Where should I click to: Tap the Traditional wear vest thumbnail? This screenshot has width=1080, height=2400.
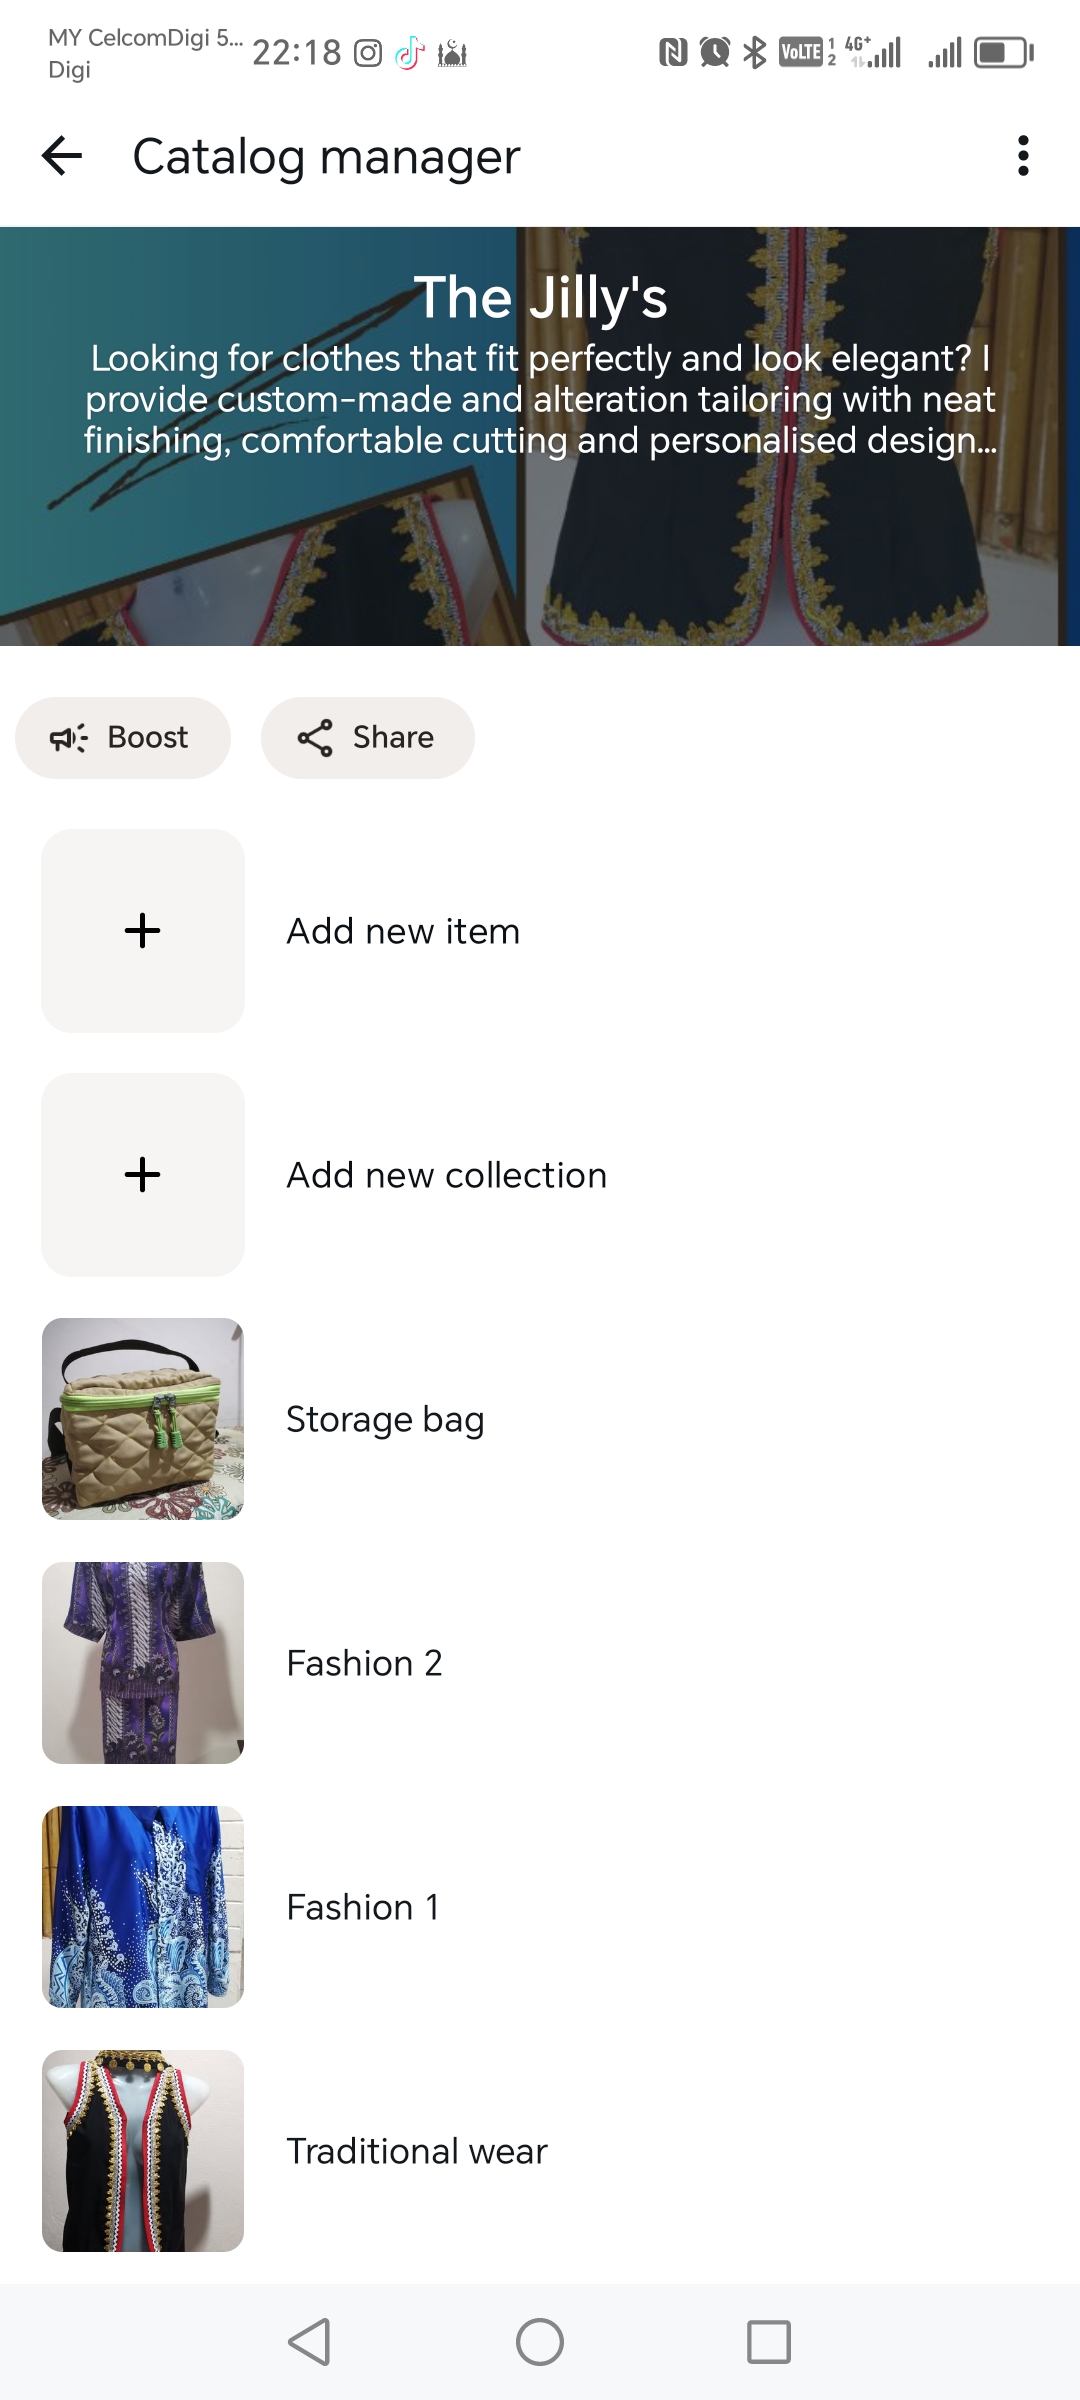tap(143, 2151)
